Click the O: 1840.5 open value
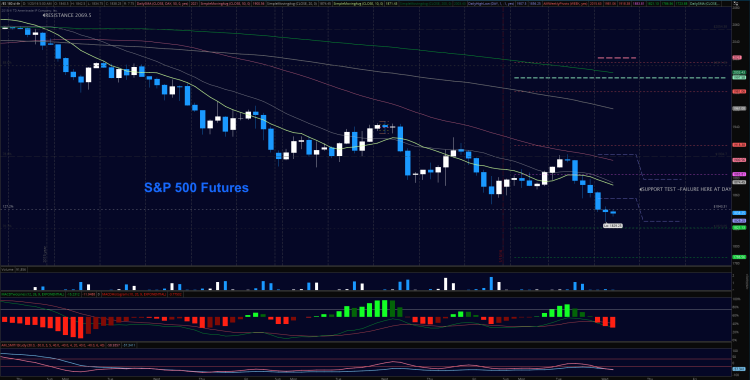The image size is (750, 380). pos(61,3)
